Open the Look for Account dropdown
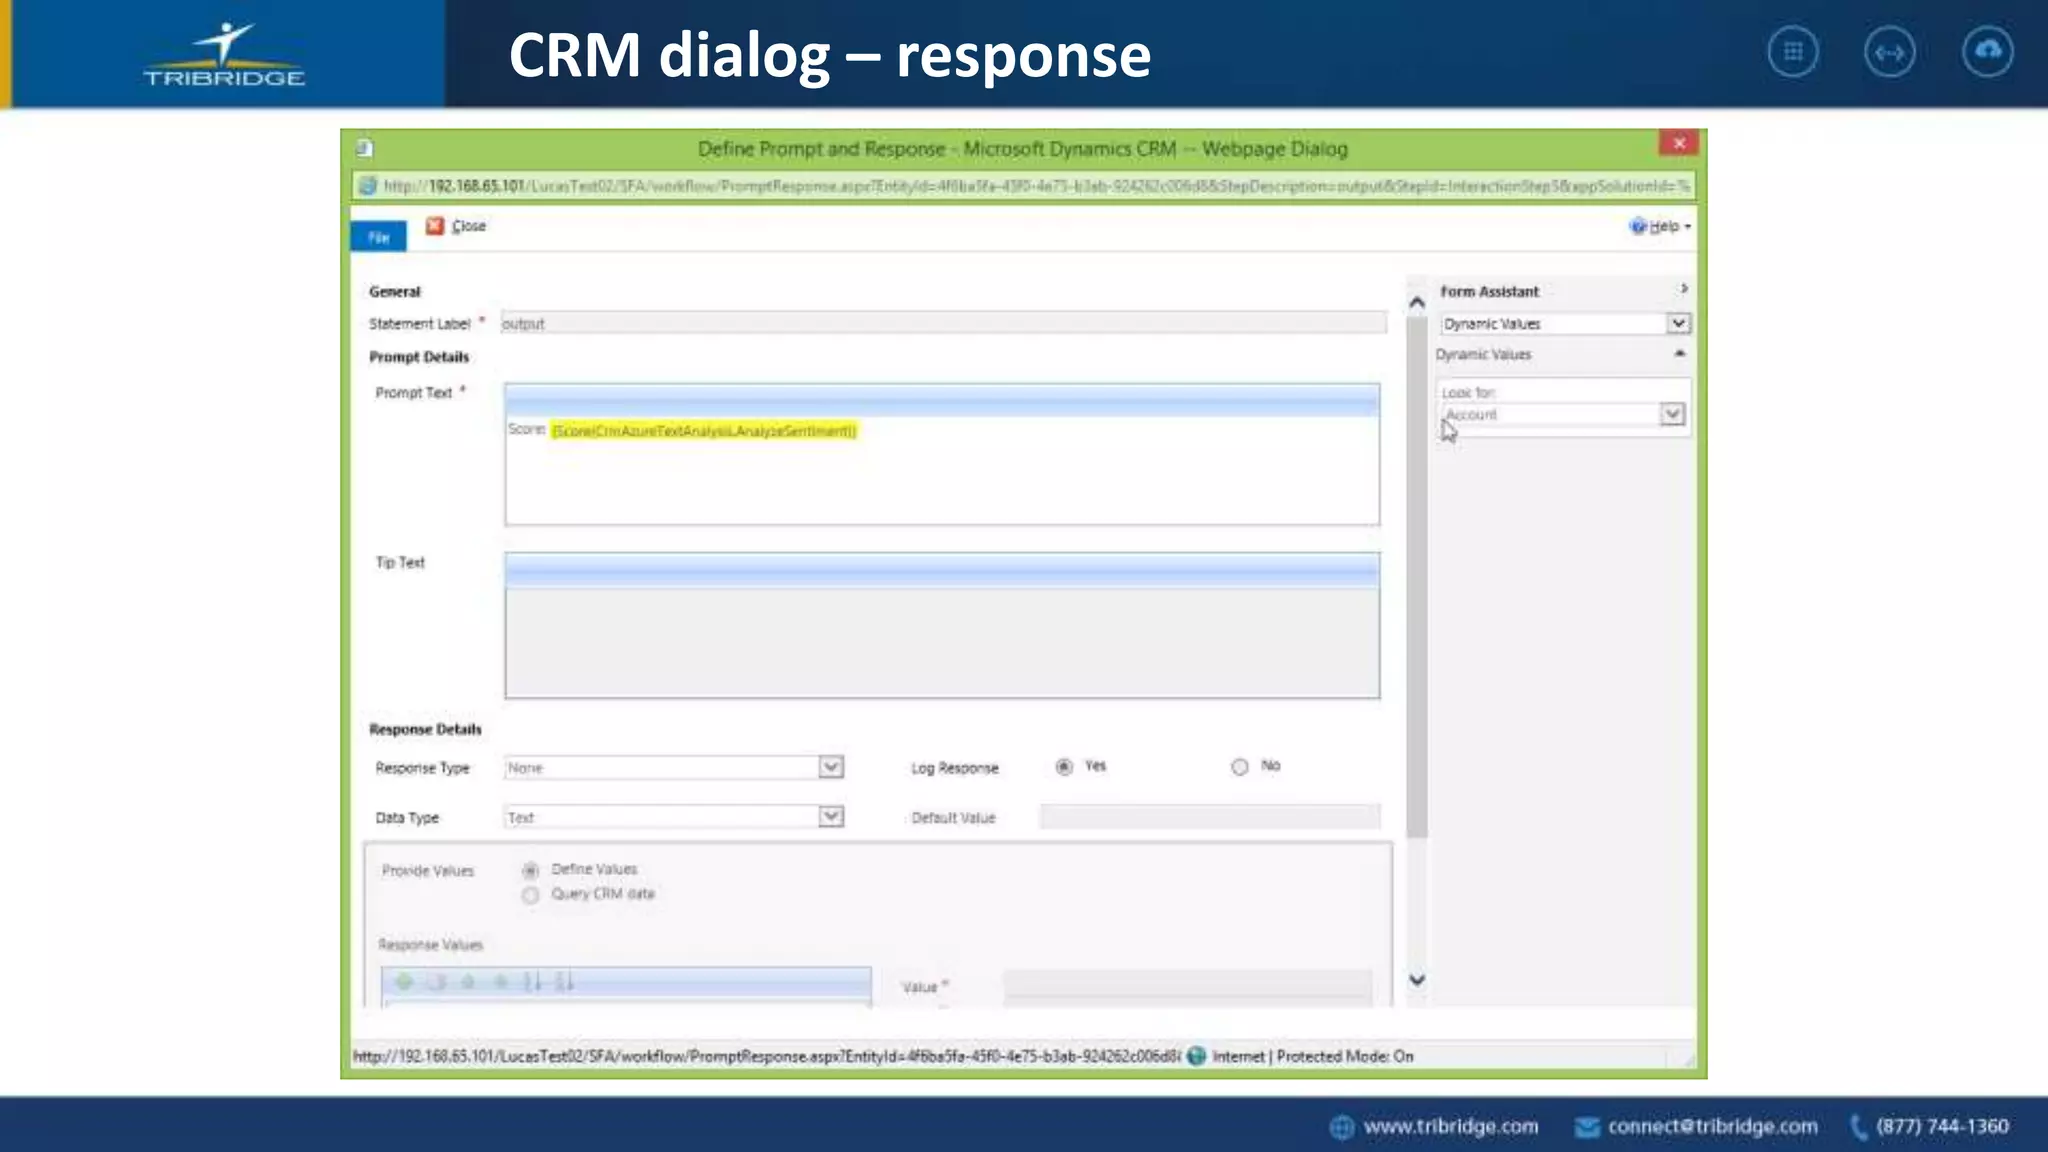This screenshot has height=1152, width=2048. (1672, 414)
